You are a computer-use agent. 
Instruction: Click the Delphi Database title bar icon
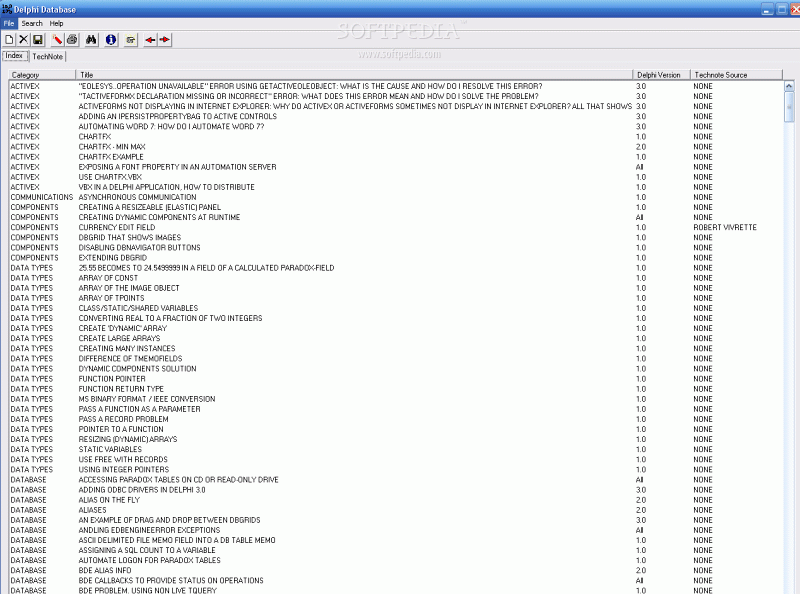tap(7, 9)
